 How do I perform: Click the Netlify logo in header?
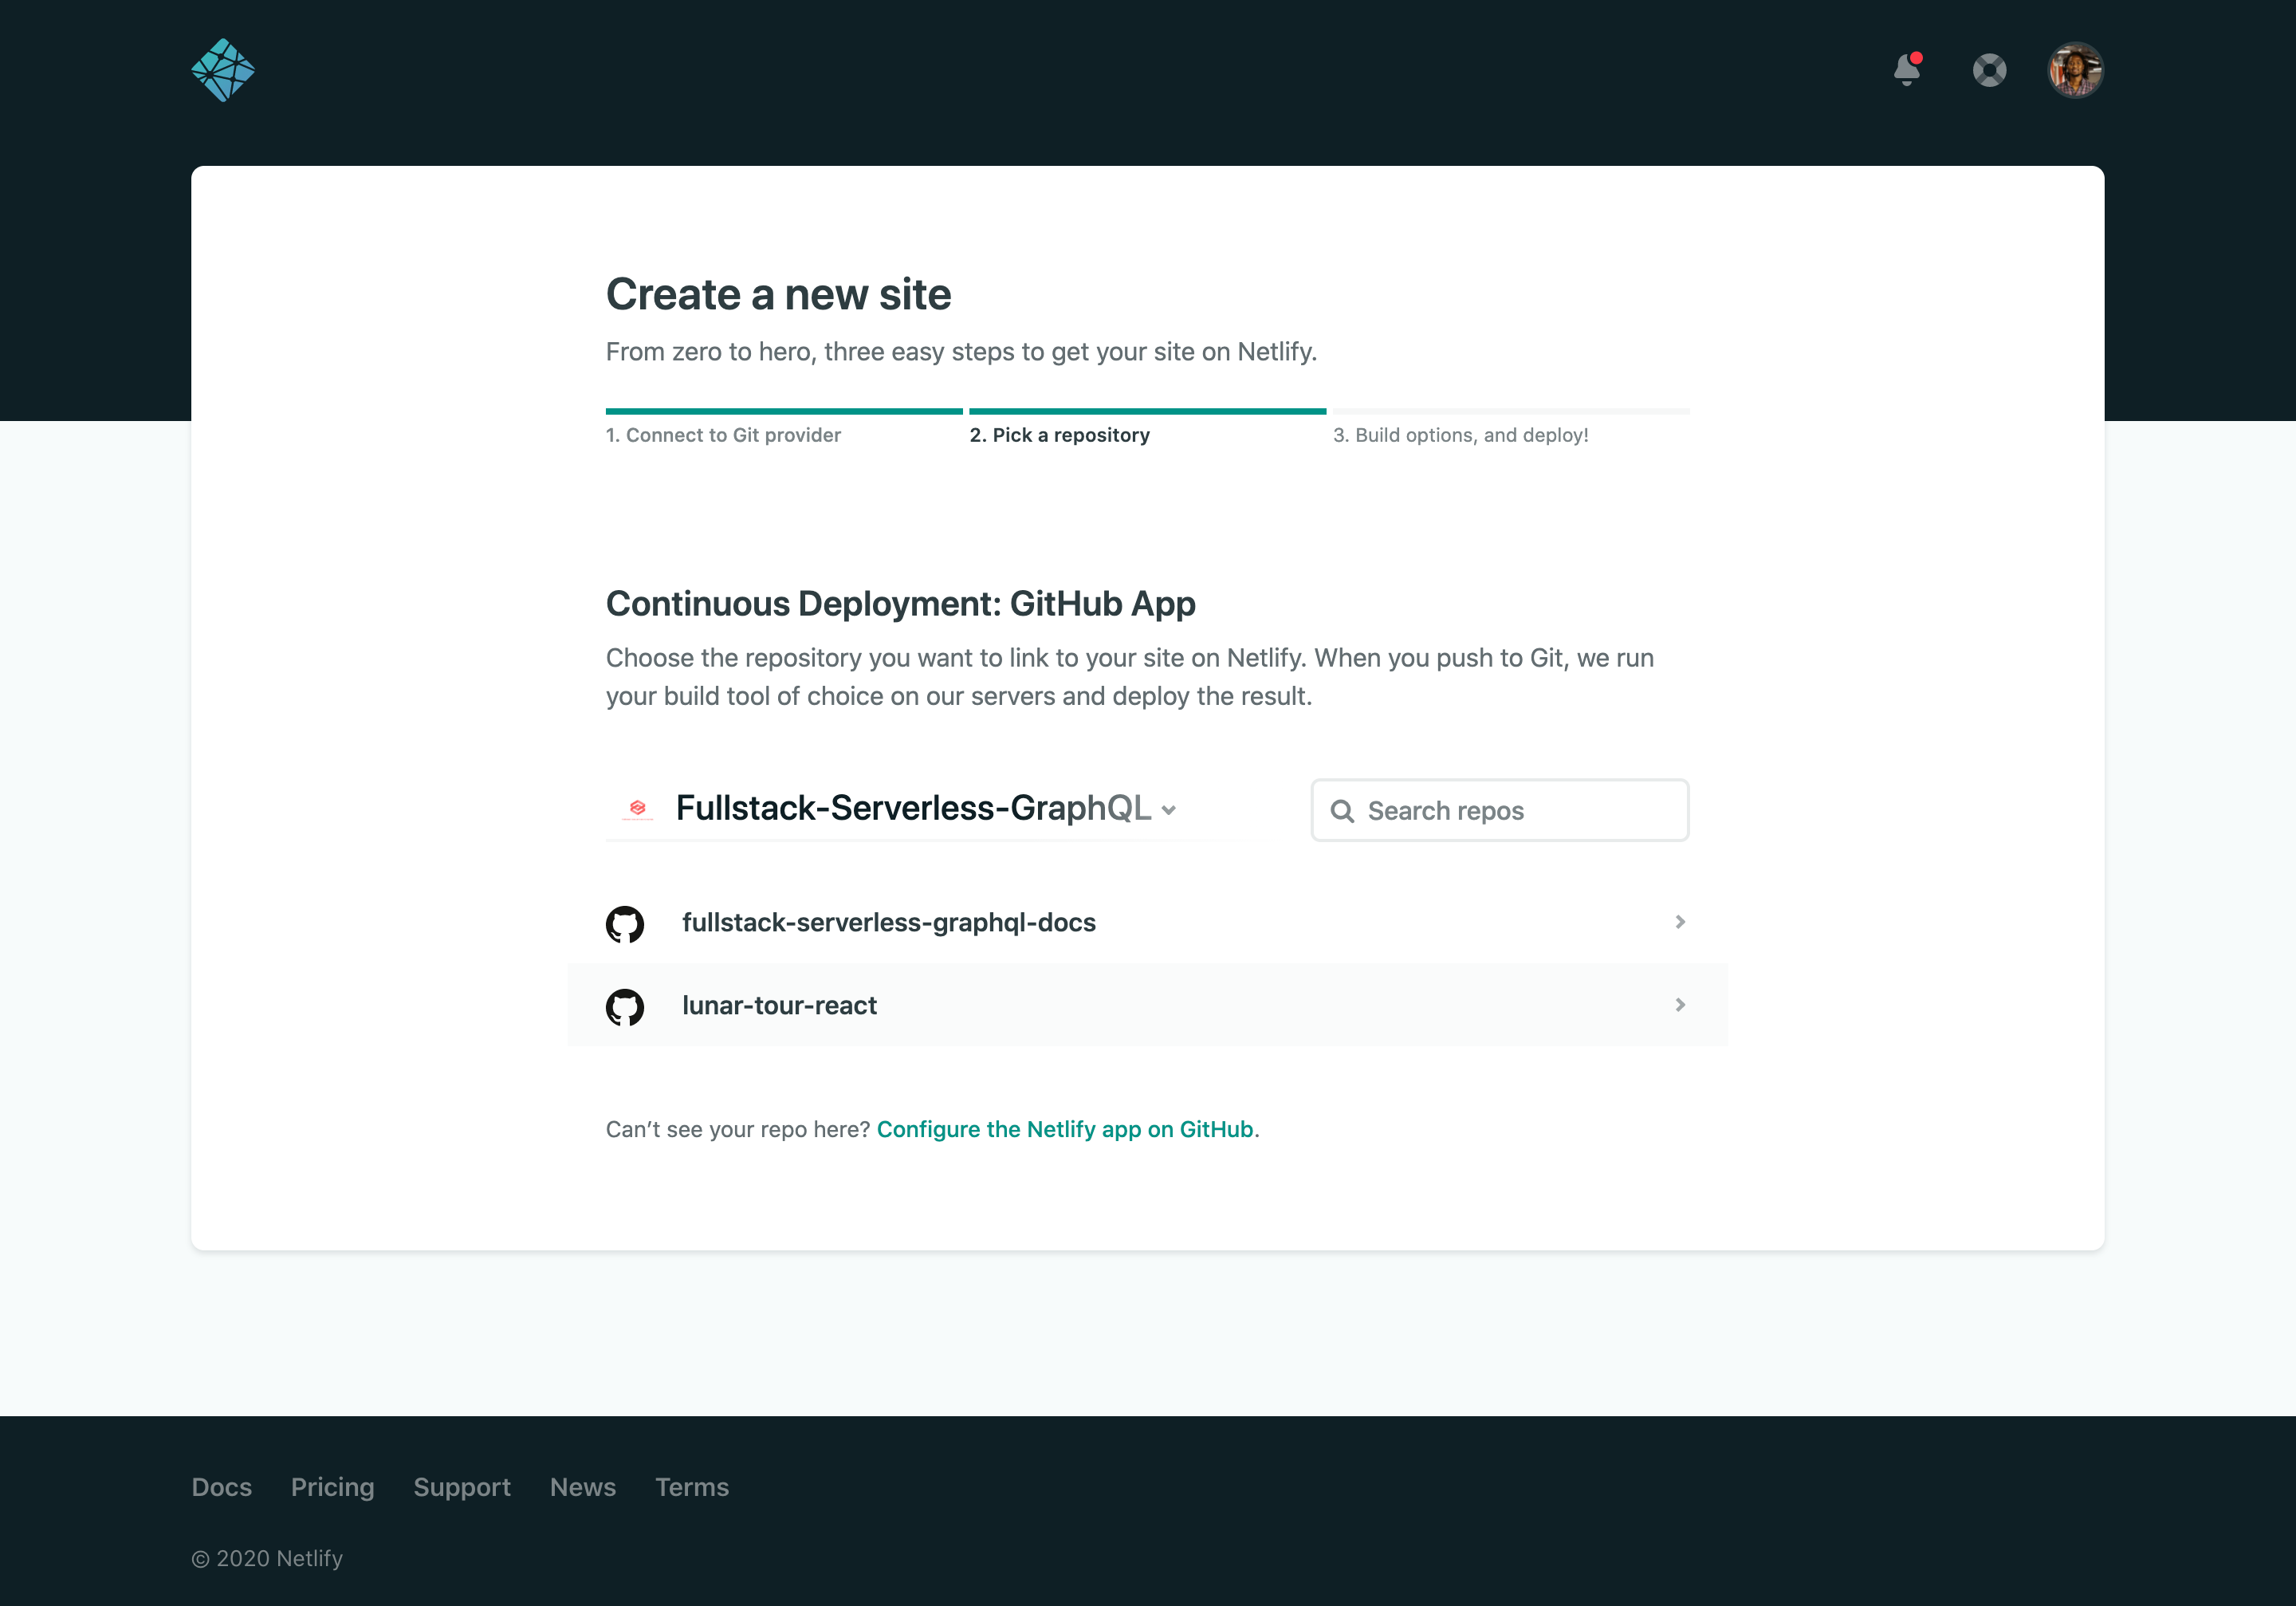pyautogui.click(x=223, y=70)
